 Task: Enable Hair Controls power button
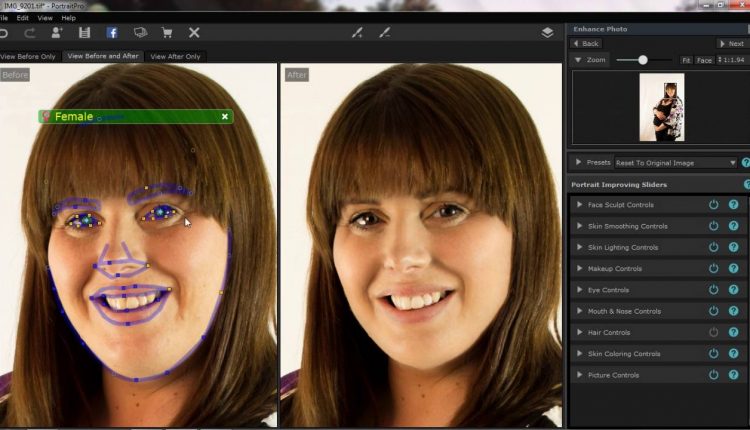713,332
